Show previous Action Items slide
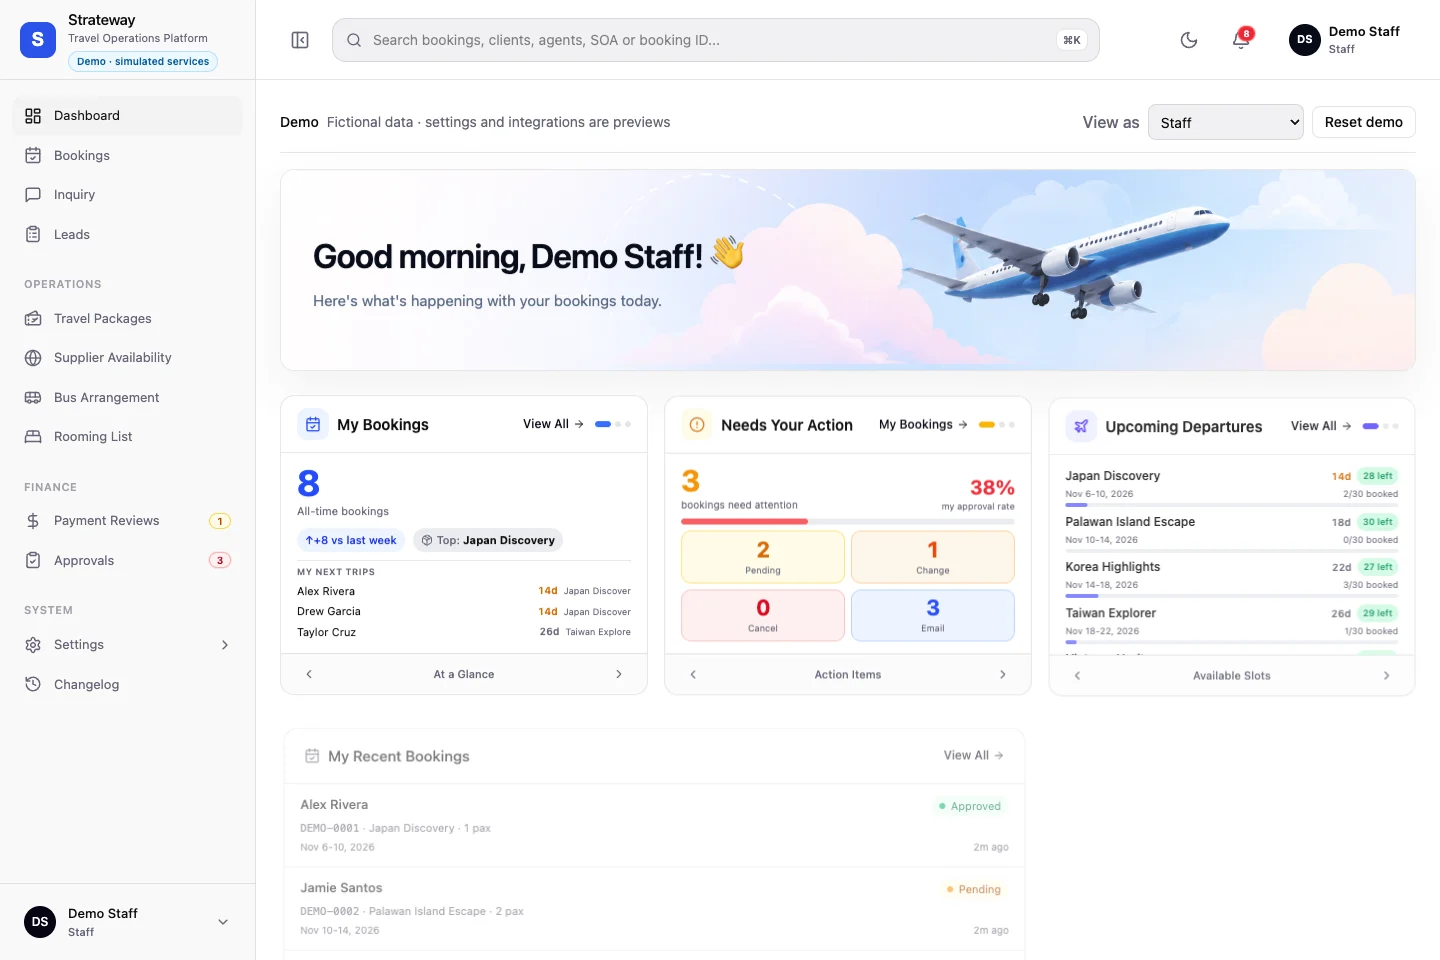Viewport: 1440px width, 960px height. [693, 674]
